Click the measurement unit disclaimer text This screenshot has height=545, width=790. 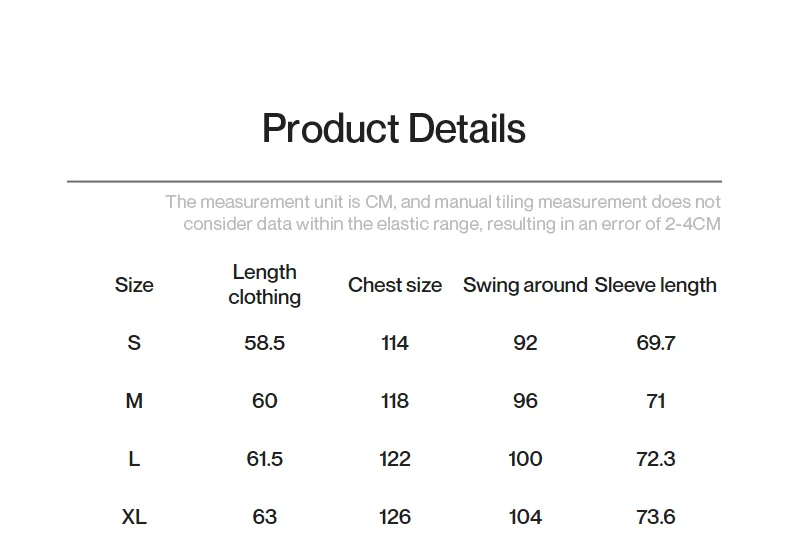pyautogui.click(x=443, y=213)
